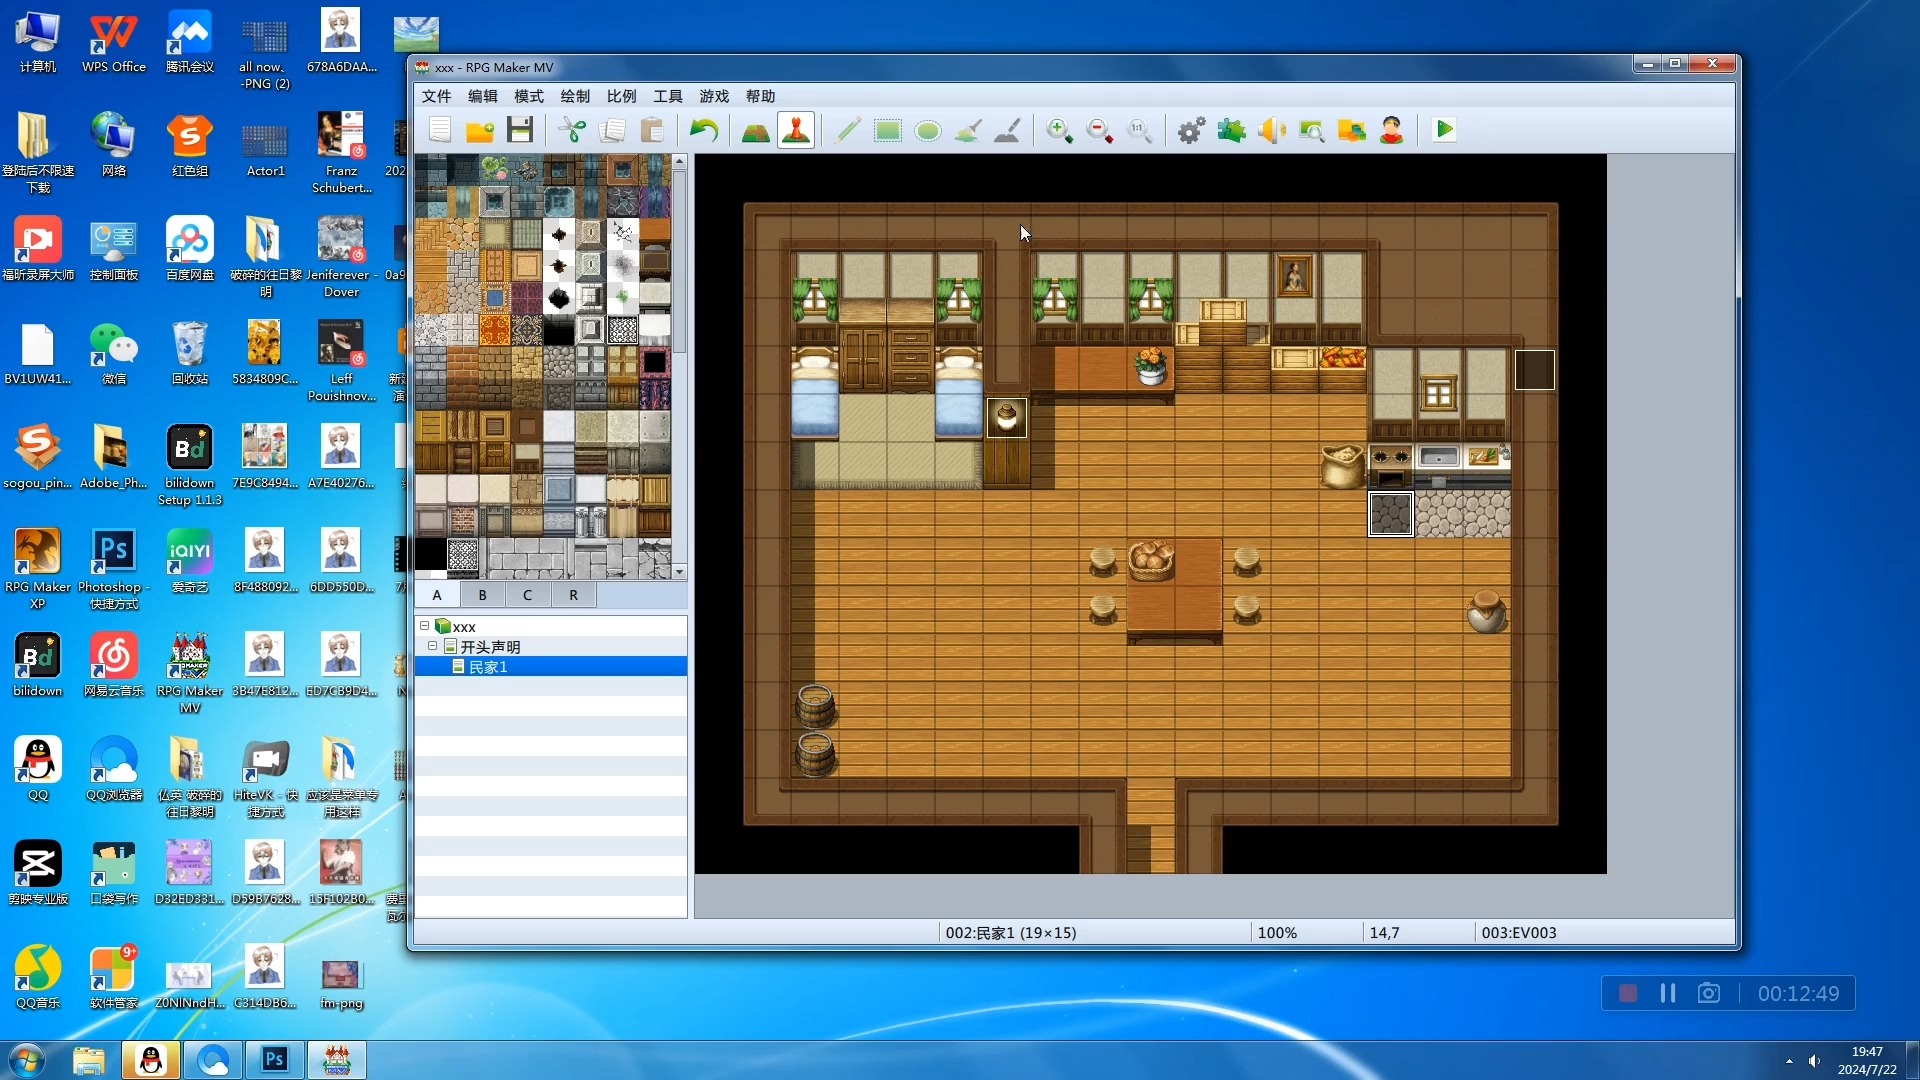Take a recorder snapshot with camera icon
The height and width of the screenshot is (1080, 1920).
pos(1709,993)
